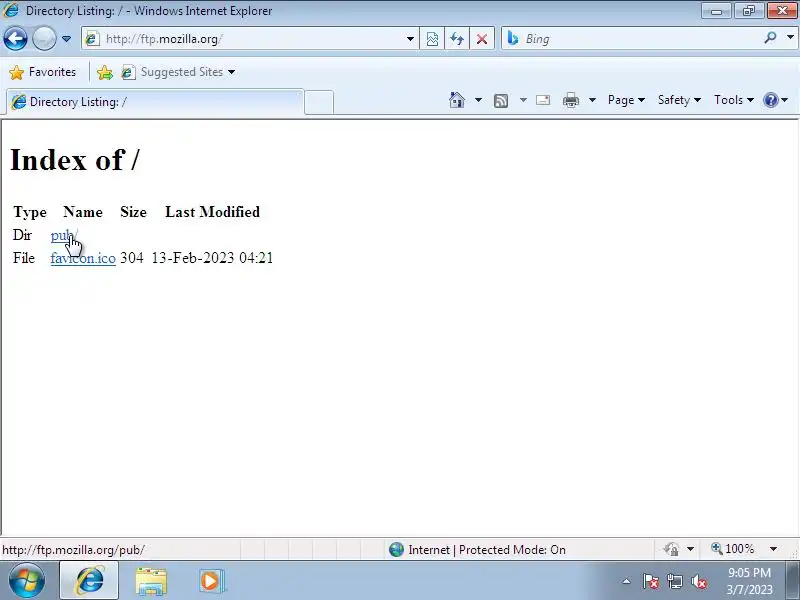800x600 pixels.
Task: Click the 'Index of /' heading
Action: point(74,160)
